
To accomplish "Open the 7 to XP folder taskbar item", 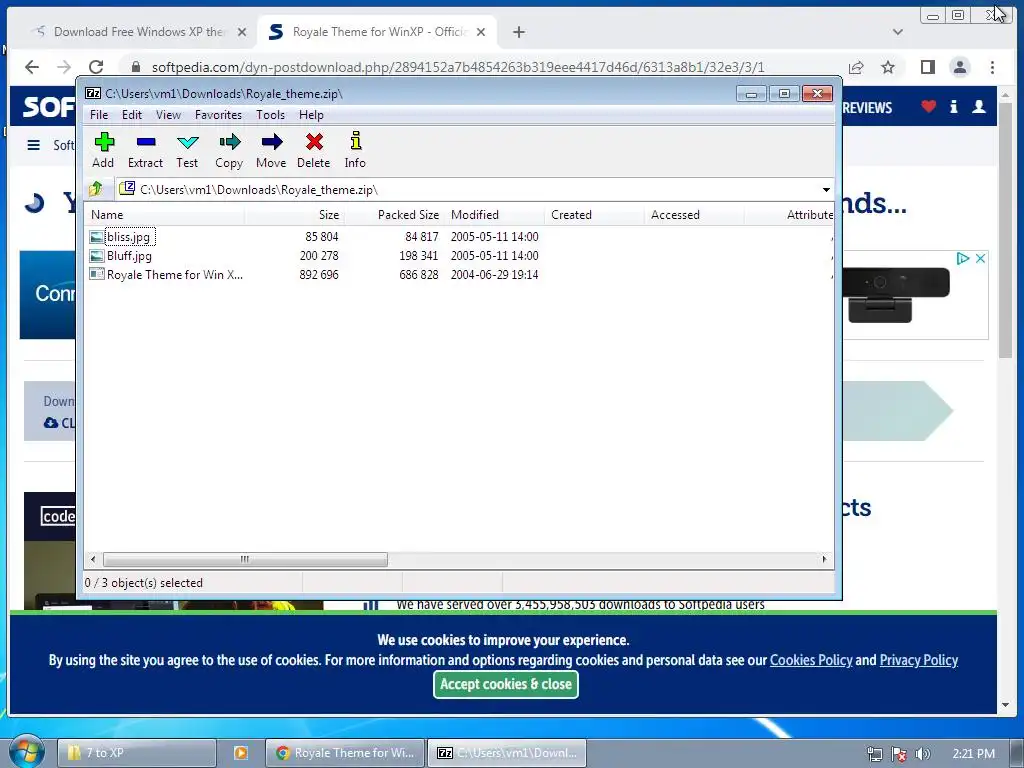I will point(136,753).
